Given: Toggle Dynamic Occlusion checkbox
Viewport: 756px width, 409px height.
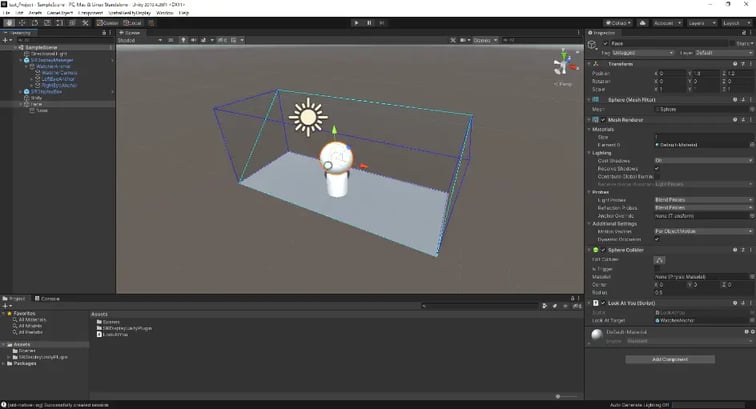Looking at the screenshot, I should click(x=657, y=239).
